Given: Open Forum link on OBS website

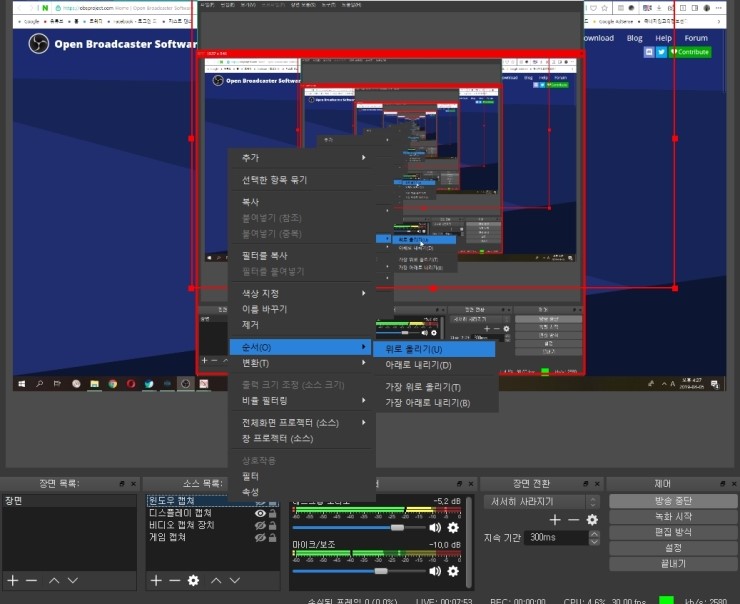Looking at the screenshot, I should pyautogui.click(x=696, y=38).
